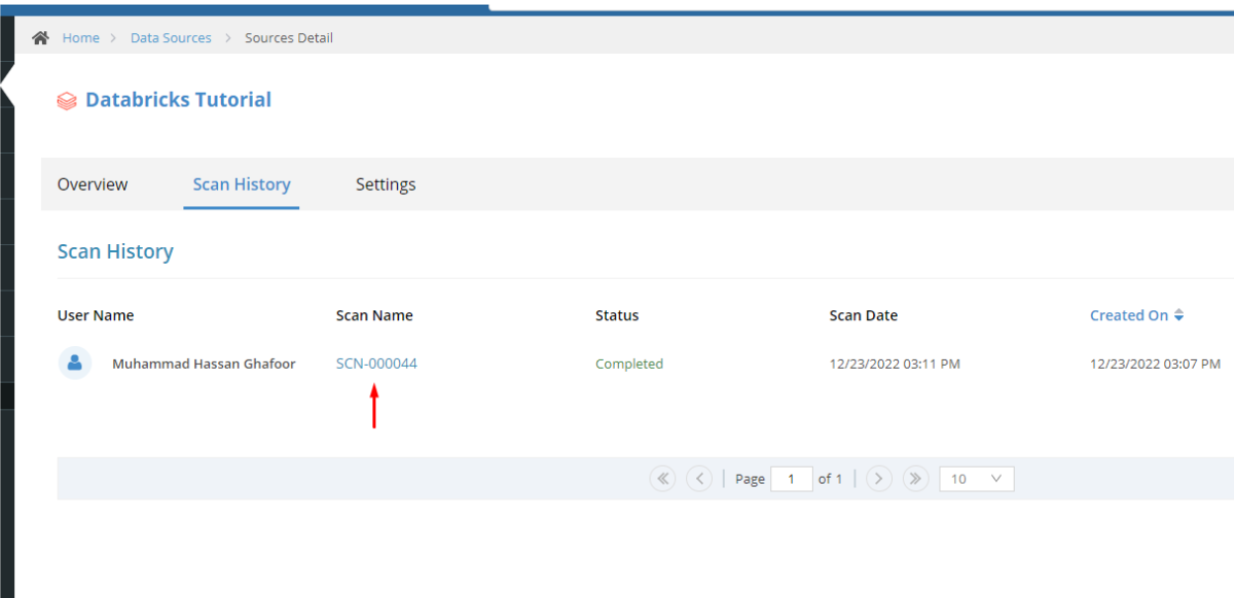
Task: Click the Created On sort arrows icon
Action: click(x=1179, y=315)
